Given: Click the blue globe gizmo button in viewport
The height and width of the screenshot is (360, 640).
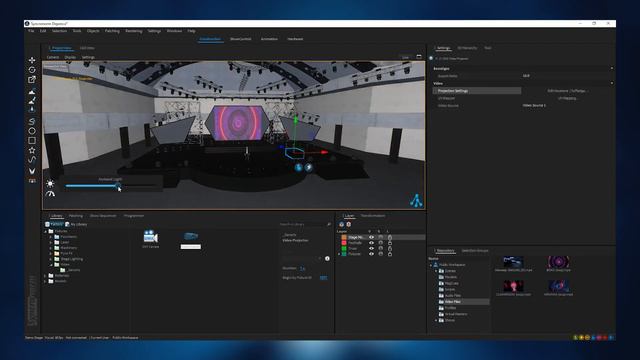Looking at the screenshot, I should (x=299, y=167).
